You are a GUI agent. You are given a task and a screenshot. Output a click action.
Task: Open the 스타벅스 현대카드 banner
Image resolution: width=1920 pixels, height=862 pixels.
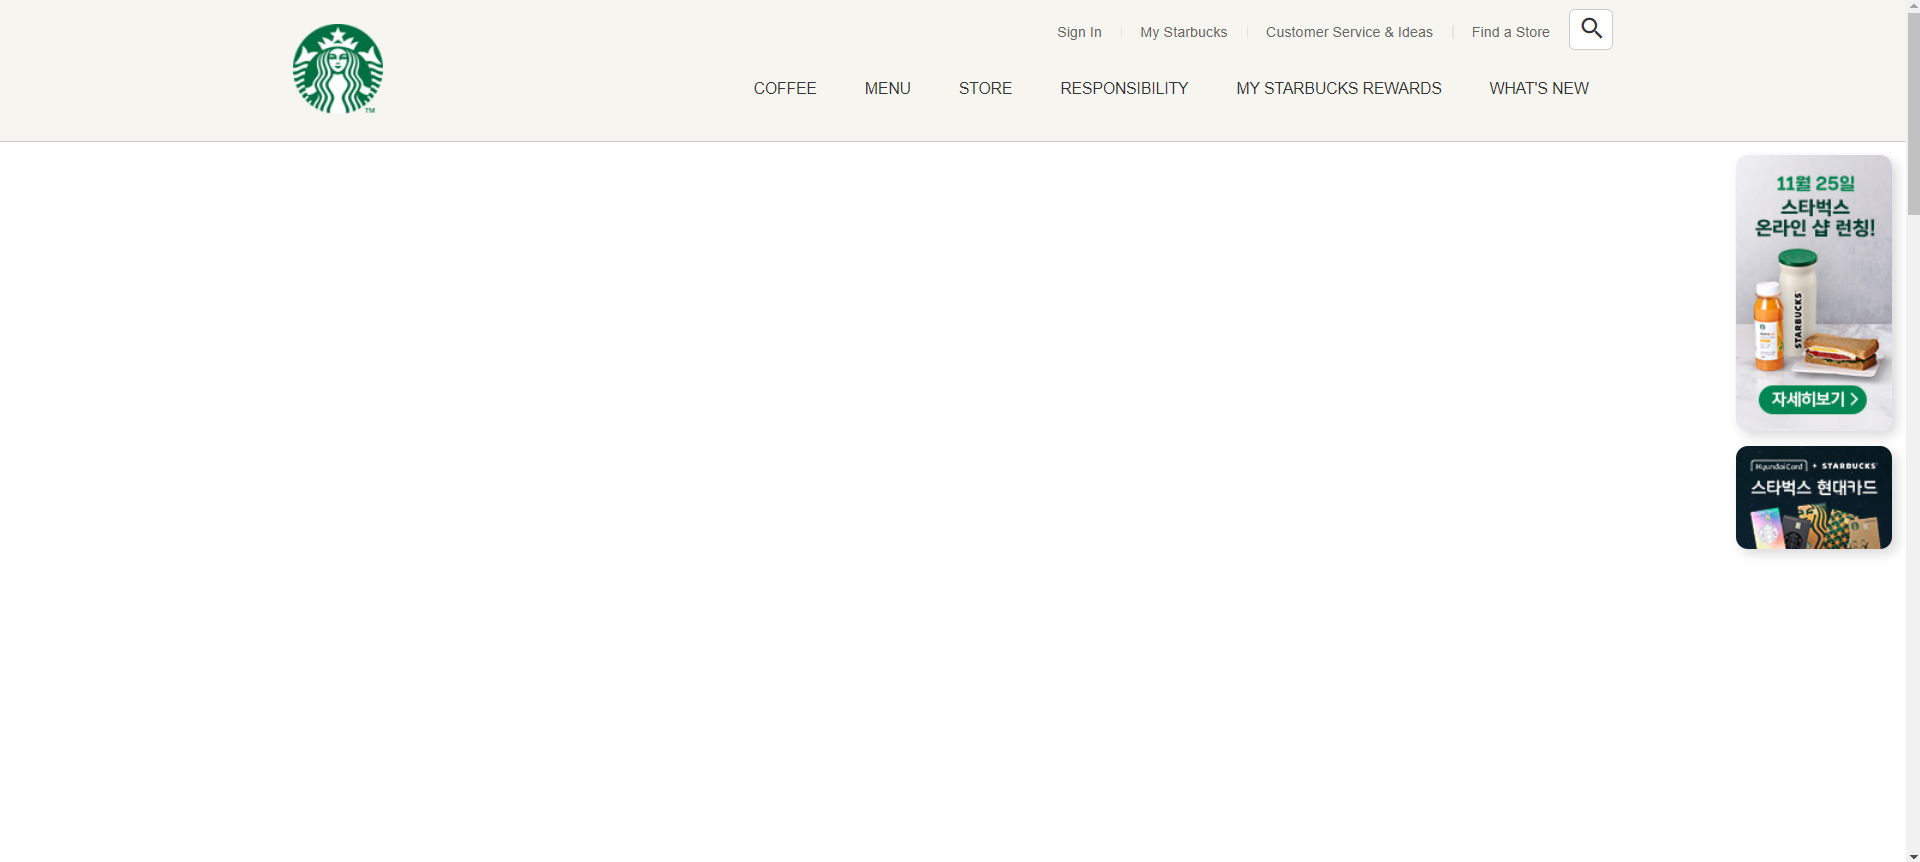point(1814,497)
